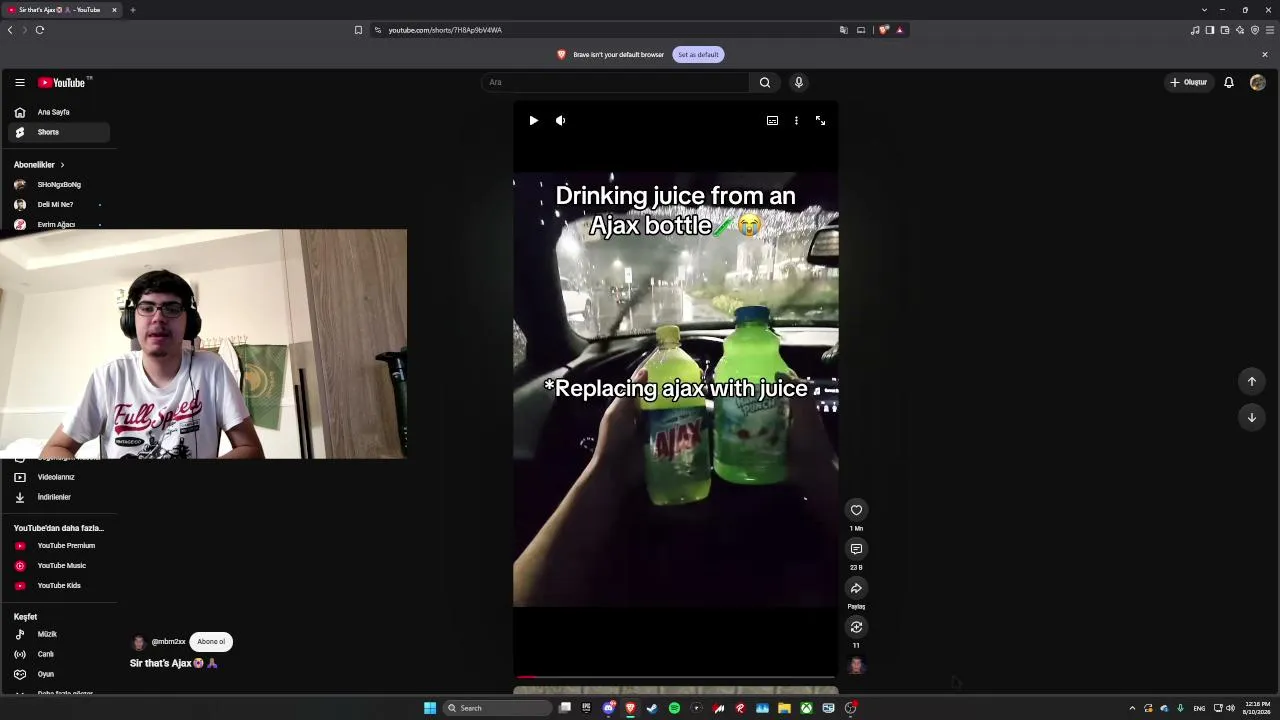Viewport: 1280px width, 720px height.
Task: Go to the next Short
Action: (x=1251, y=417)
